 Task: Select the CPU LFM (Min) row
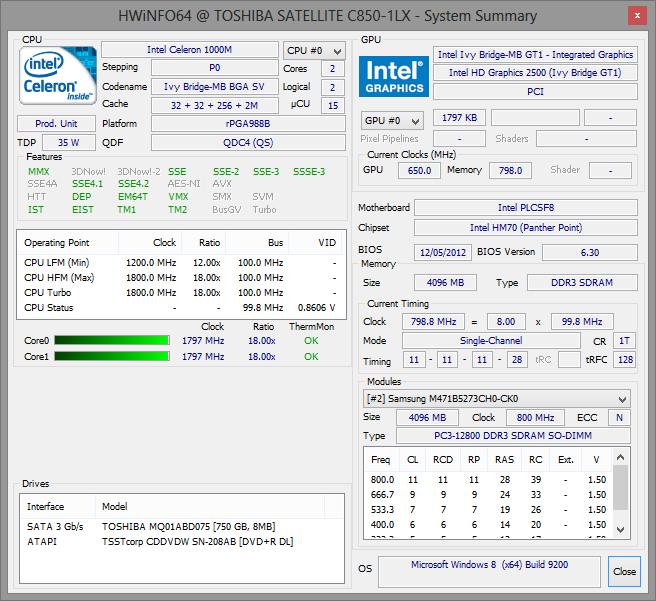[x=180, y=263]
